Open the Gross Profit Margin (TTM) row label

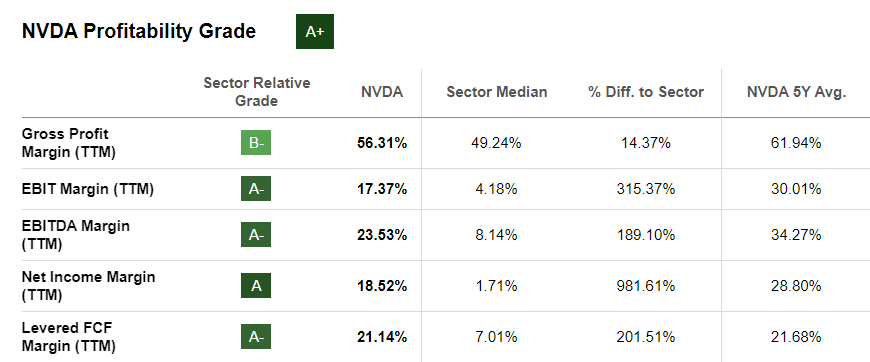point(69,143)
